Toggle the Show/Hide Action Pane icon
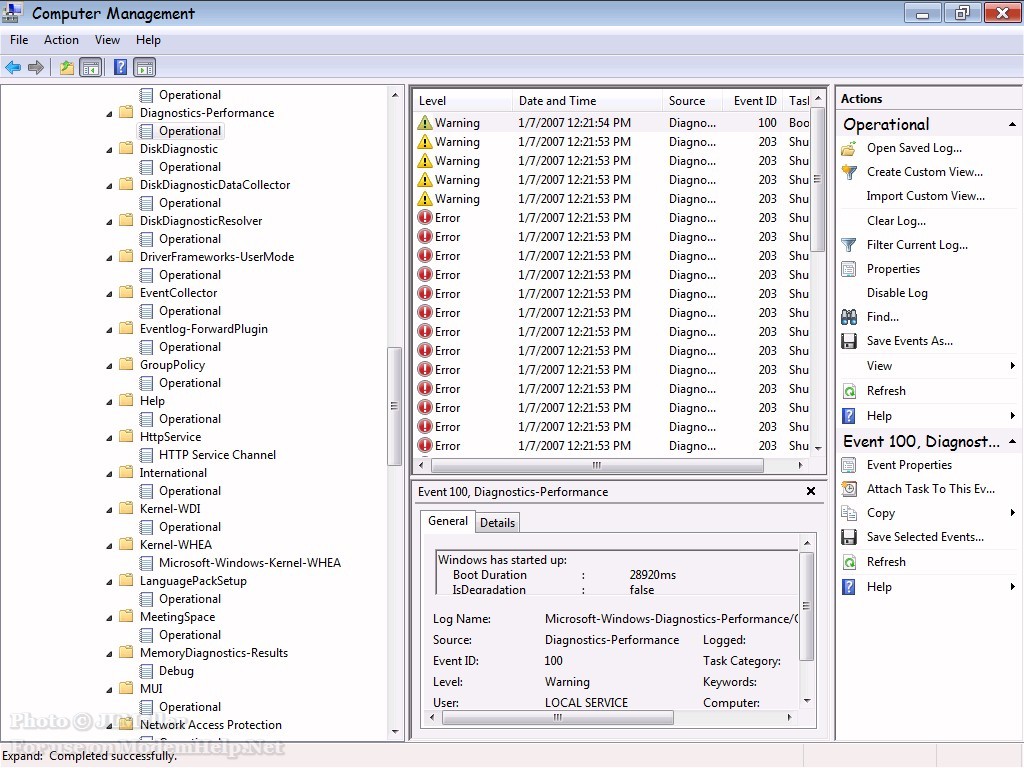The width and height of the screenshot is (1024, 768). pos(145,67)
